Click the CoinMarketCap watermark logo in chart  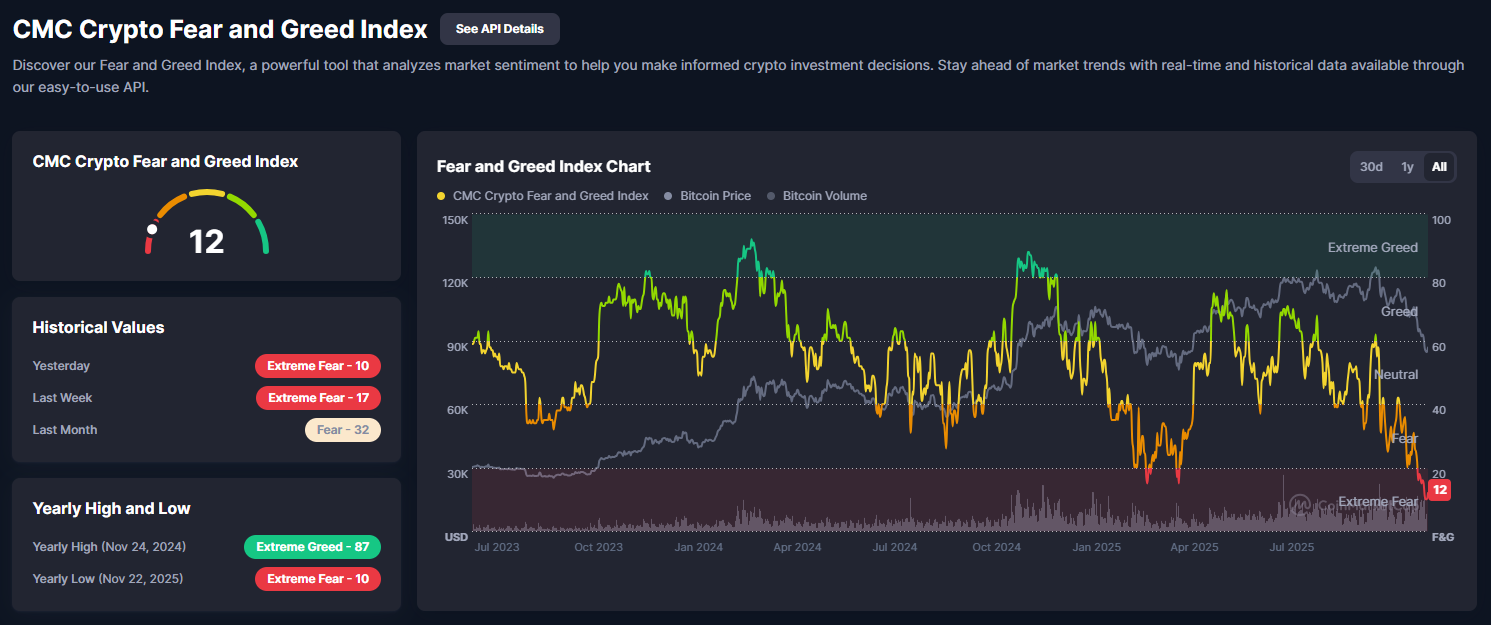[1300, 503]
